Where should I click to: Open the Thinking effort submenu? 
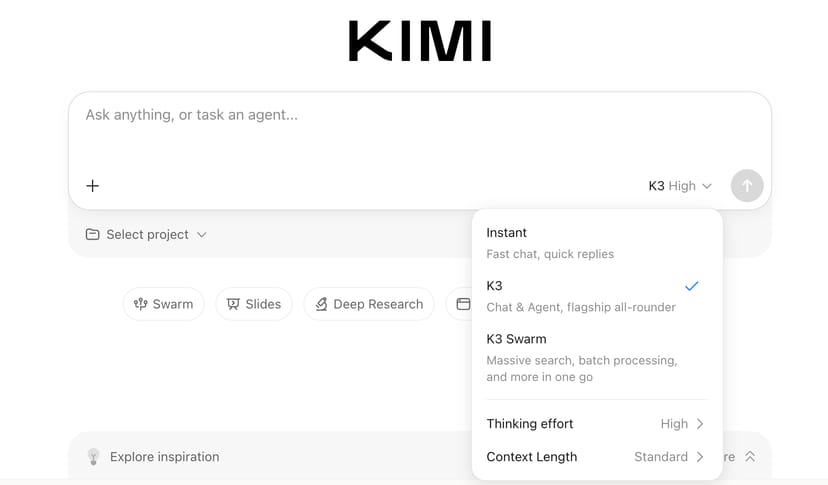597,424
